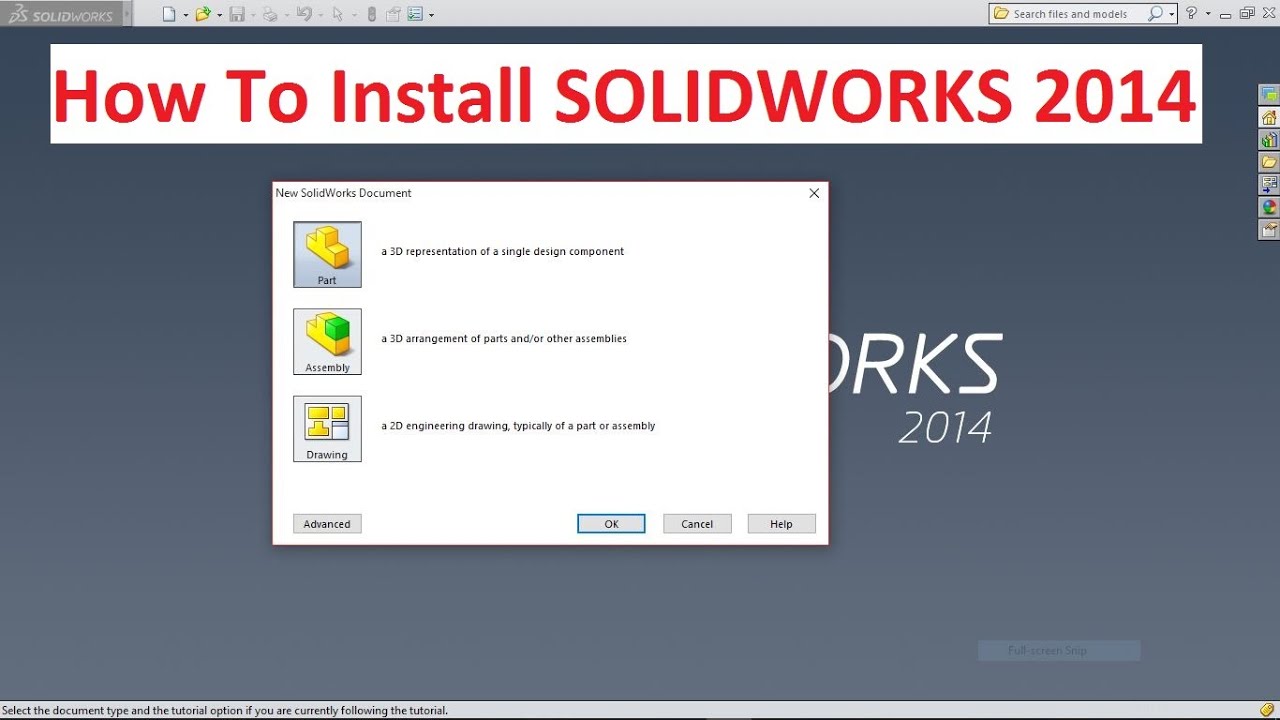Screen dimensions: 1280x720
Task: Select the Assembly document type
Action: click(x=327, y=342)
